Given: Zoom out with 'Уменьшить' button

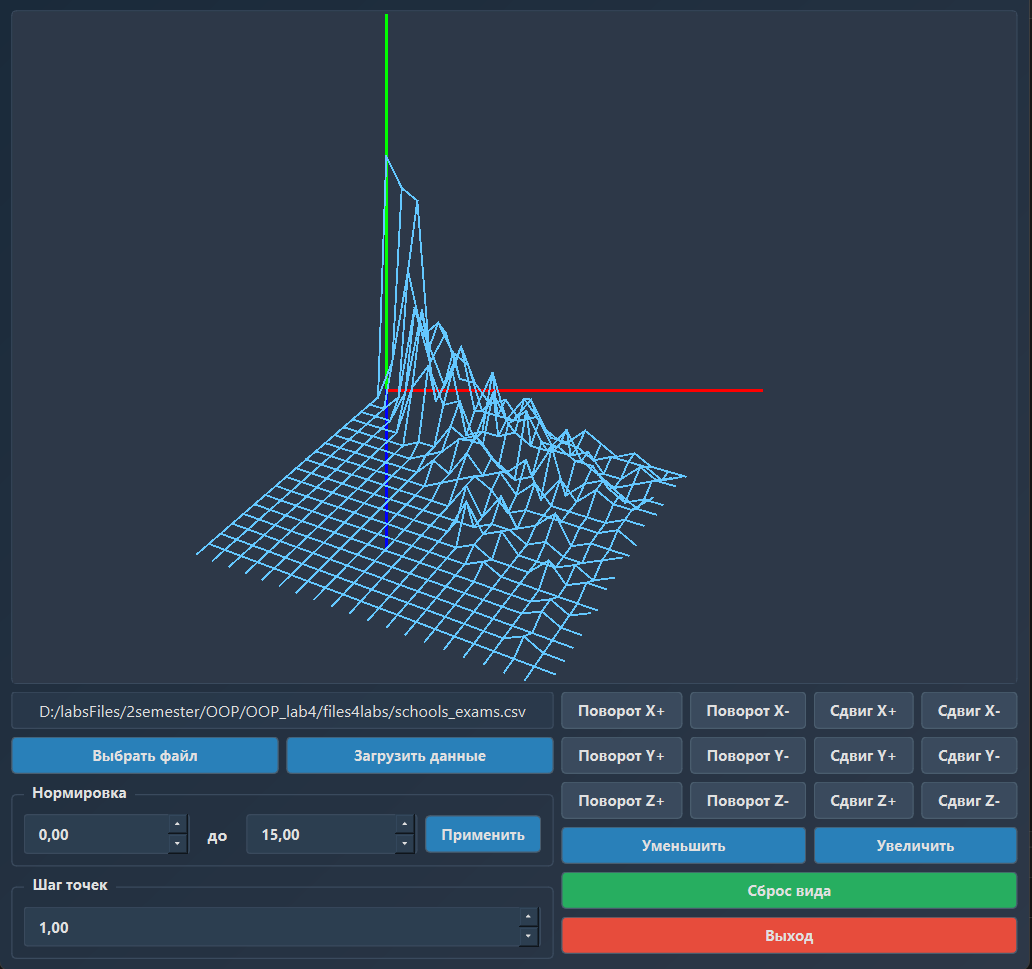Looking at the screenshot, I should pos(683,845).
